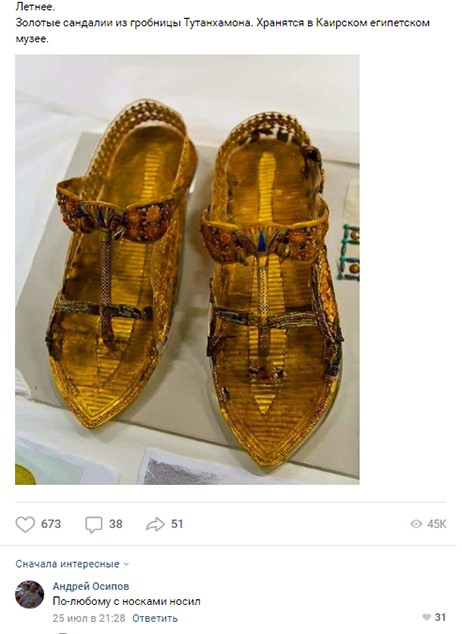Open Андрей Осипов's profile name link

91,586
